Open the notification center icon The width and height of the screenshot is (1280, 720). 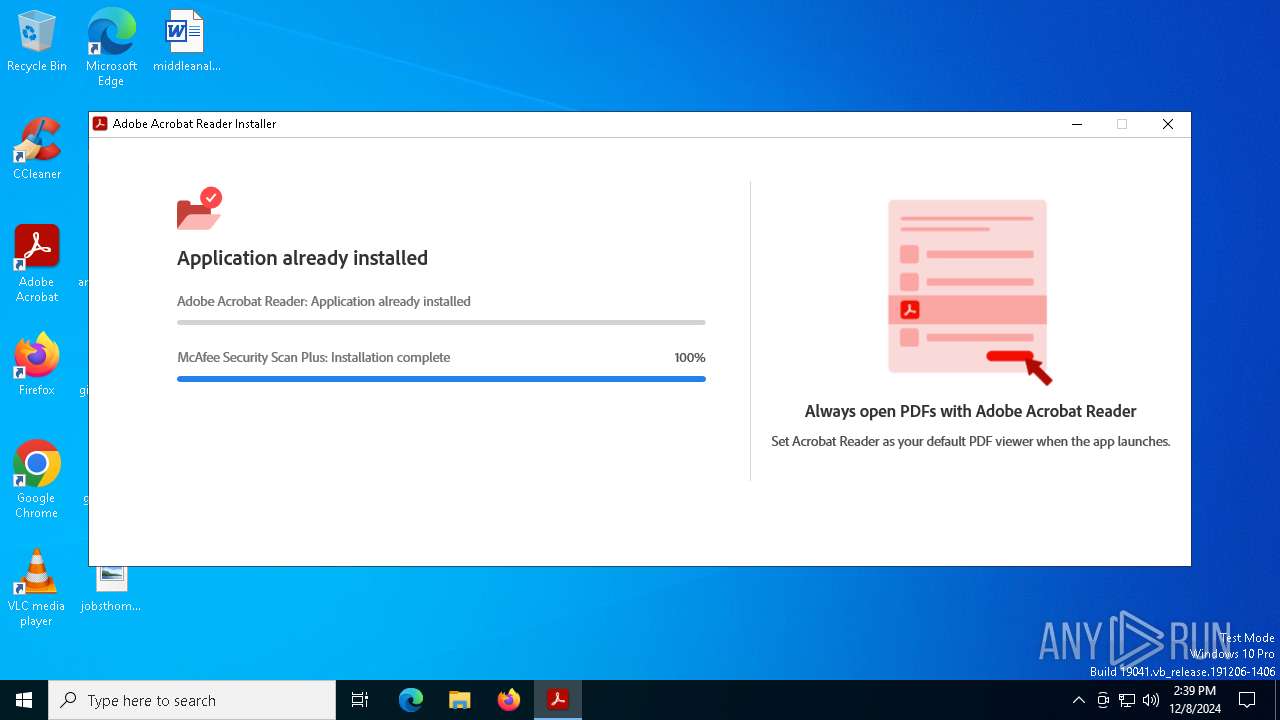(1247, 700)
